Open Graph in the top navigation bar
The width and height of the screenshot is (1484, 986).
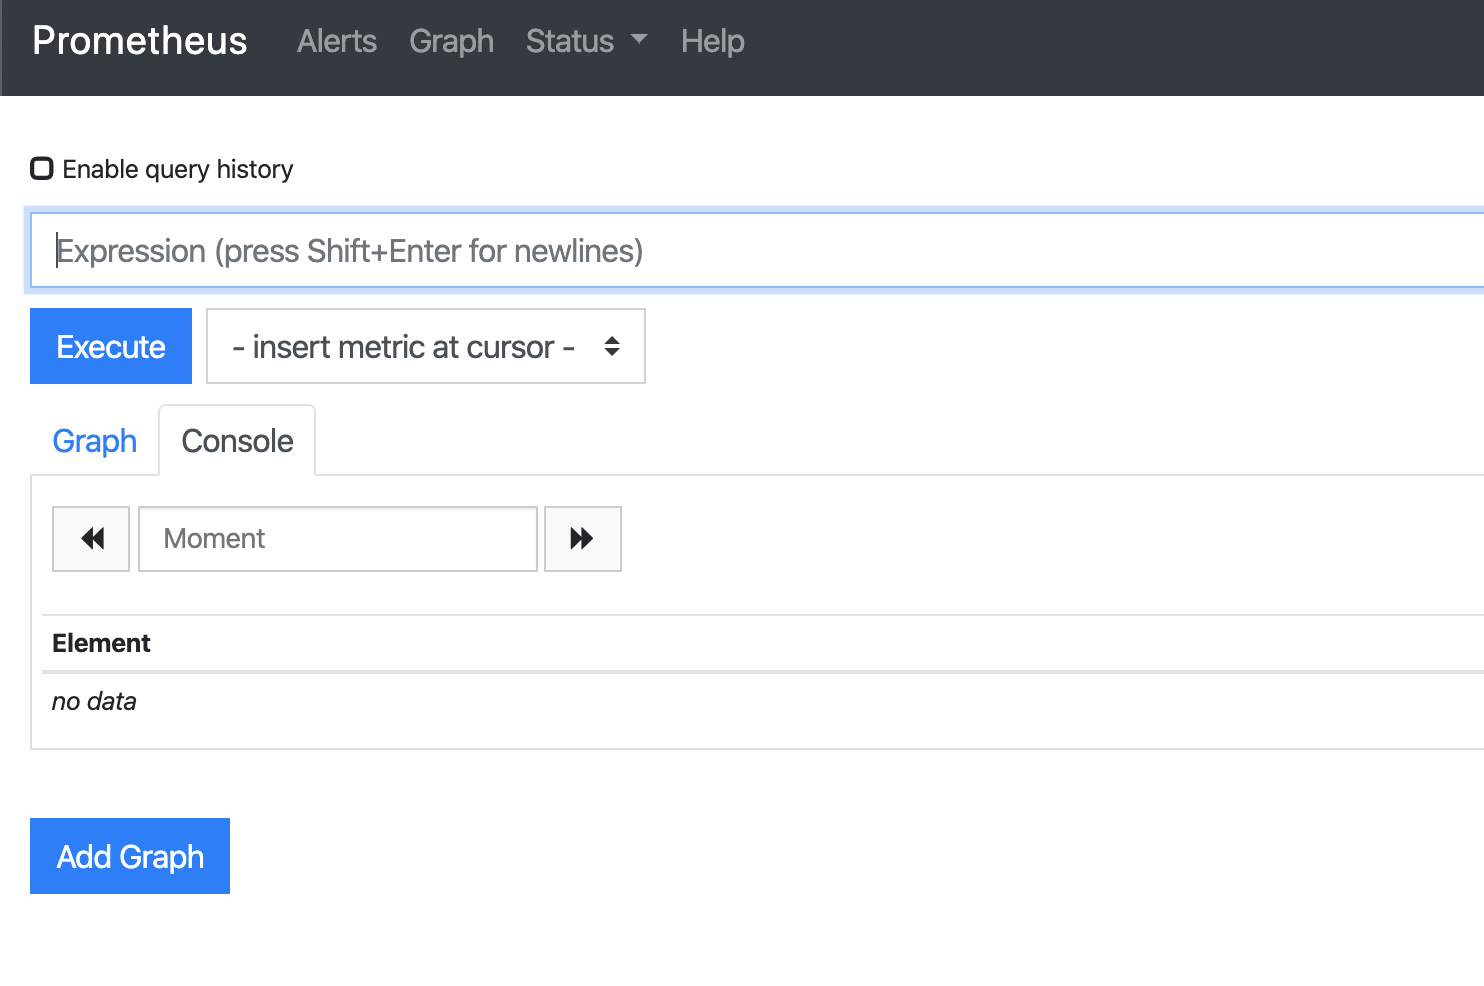click(451, 41)
